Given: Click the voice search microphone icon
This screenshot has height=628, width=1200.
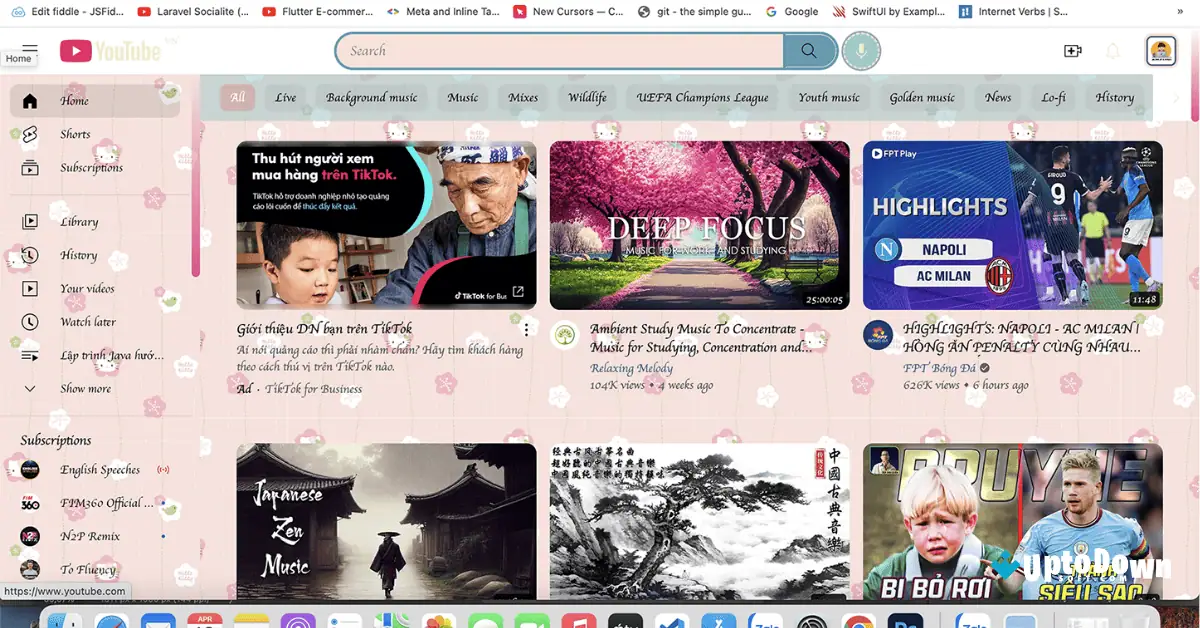Looking at the screenshot, I should point(861,51).
